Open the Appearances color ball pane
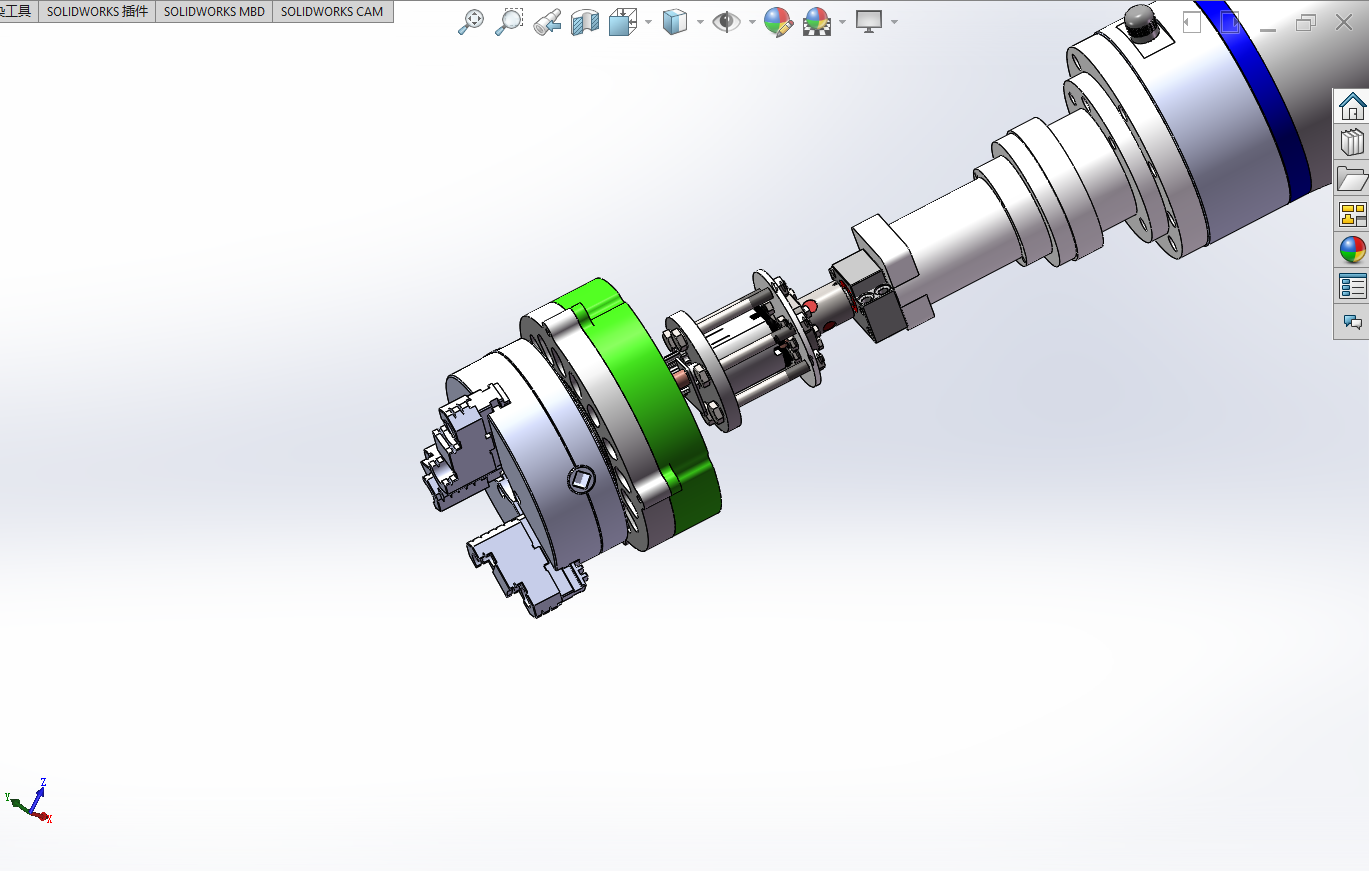The width and height of the screenshot is (1369, 871). point(1352,250)
